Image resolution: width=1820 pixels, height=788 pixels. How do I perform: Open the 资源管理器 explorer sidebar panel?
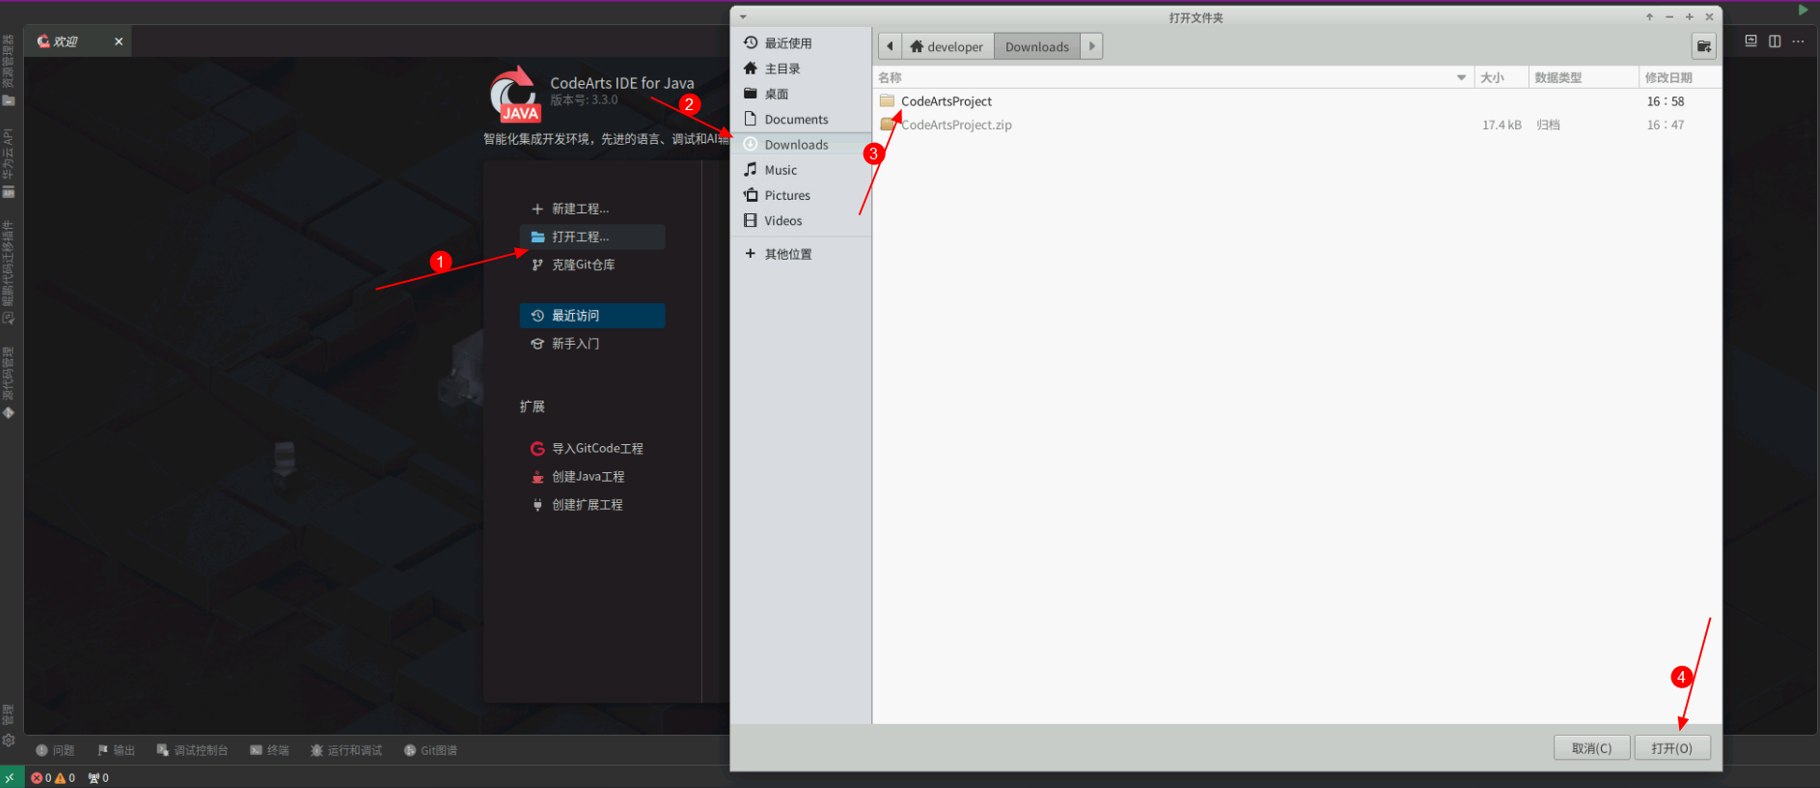pyautogui.click(x=8, y=70)
